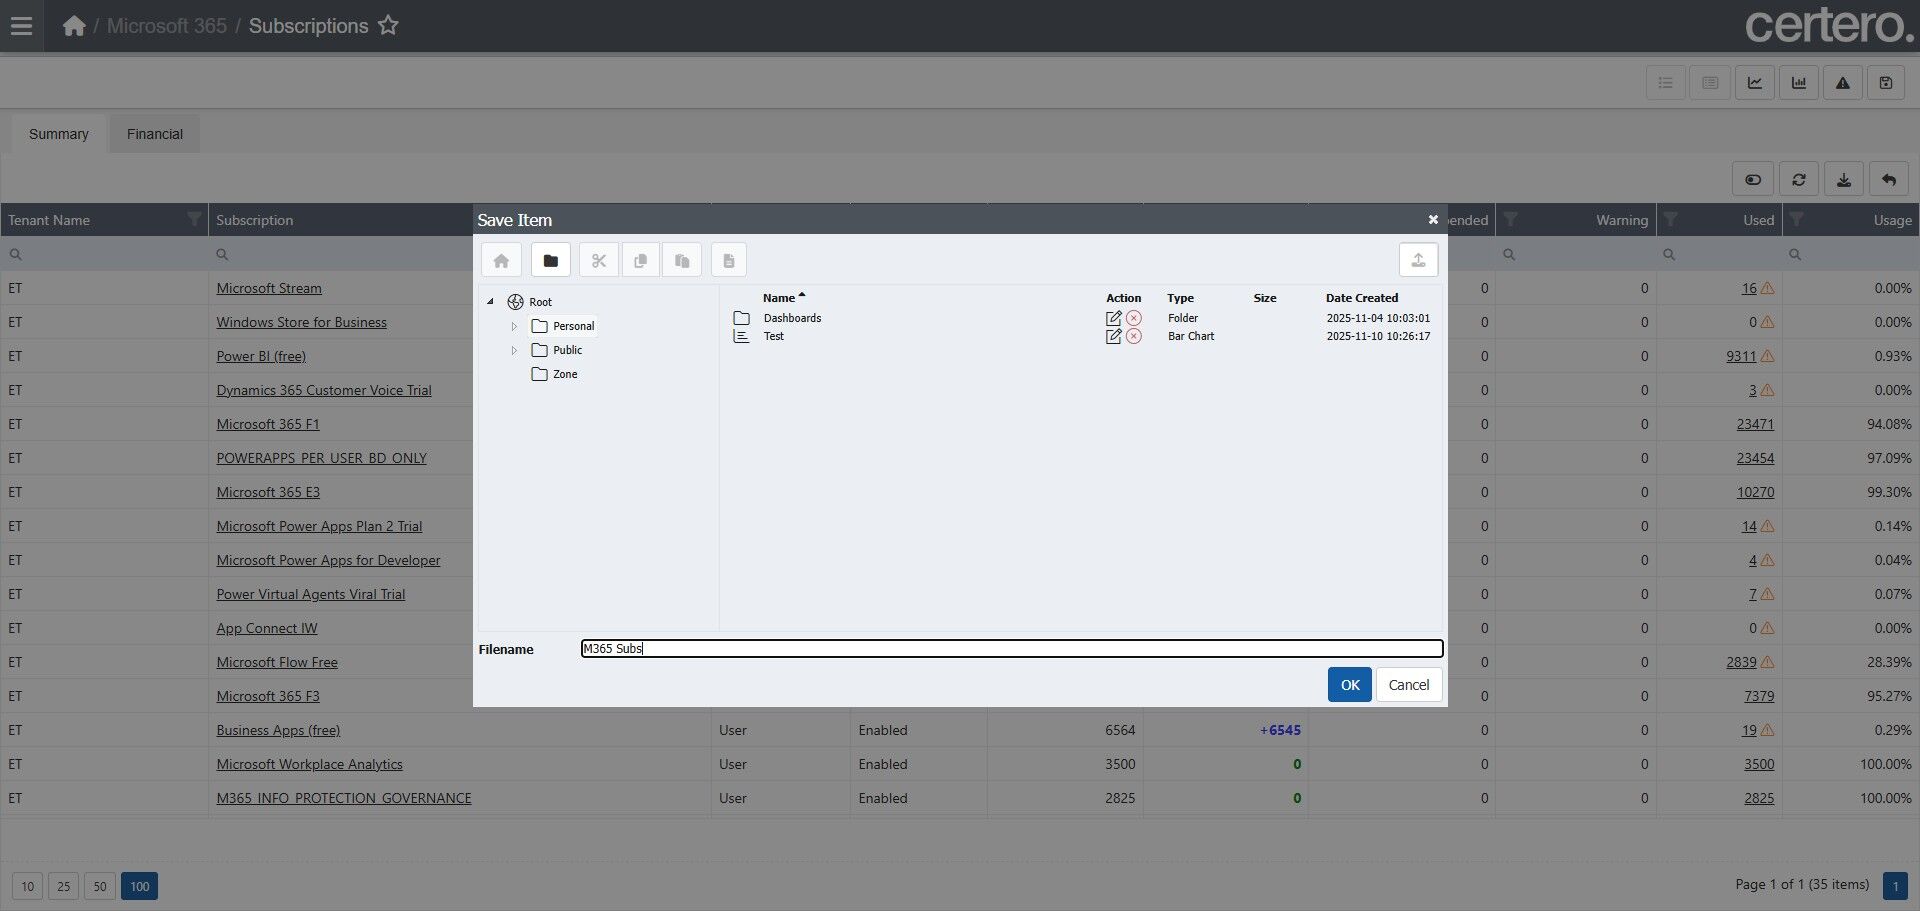The height and width of the screenshot is (911, 1920).
Task: Click the Tenant Name search field
Action: click(104, 254)
